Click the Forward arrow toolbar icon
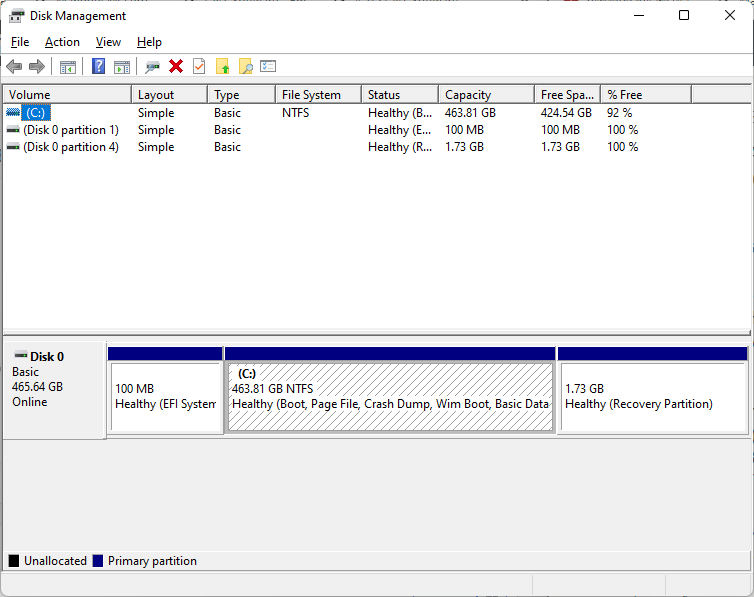754x597 pixels. click(37, 66)
